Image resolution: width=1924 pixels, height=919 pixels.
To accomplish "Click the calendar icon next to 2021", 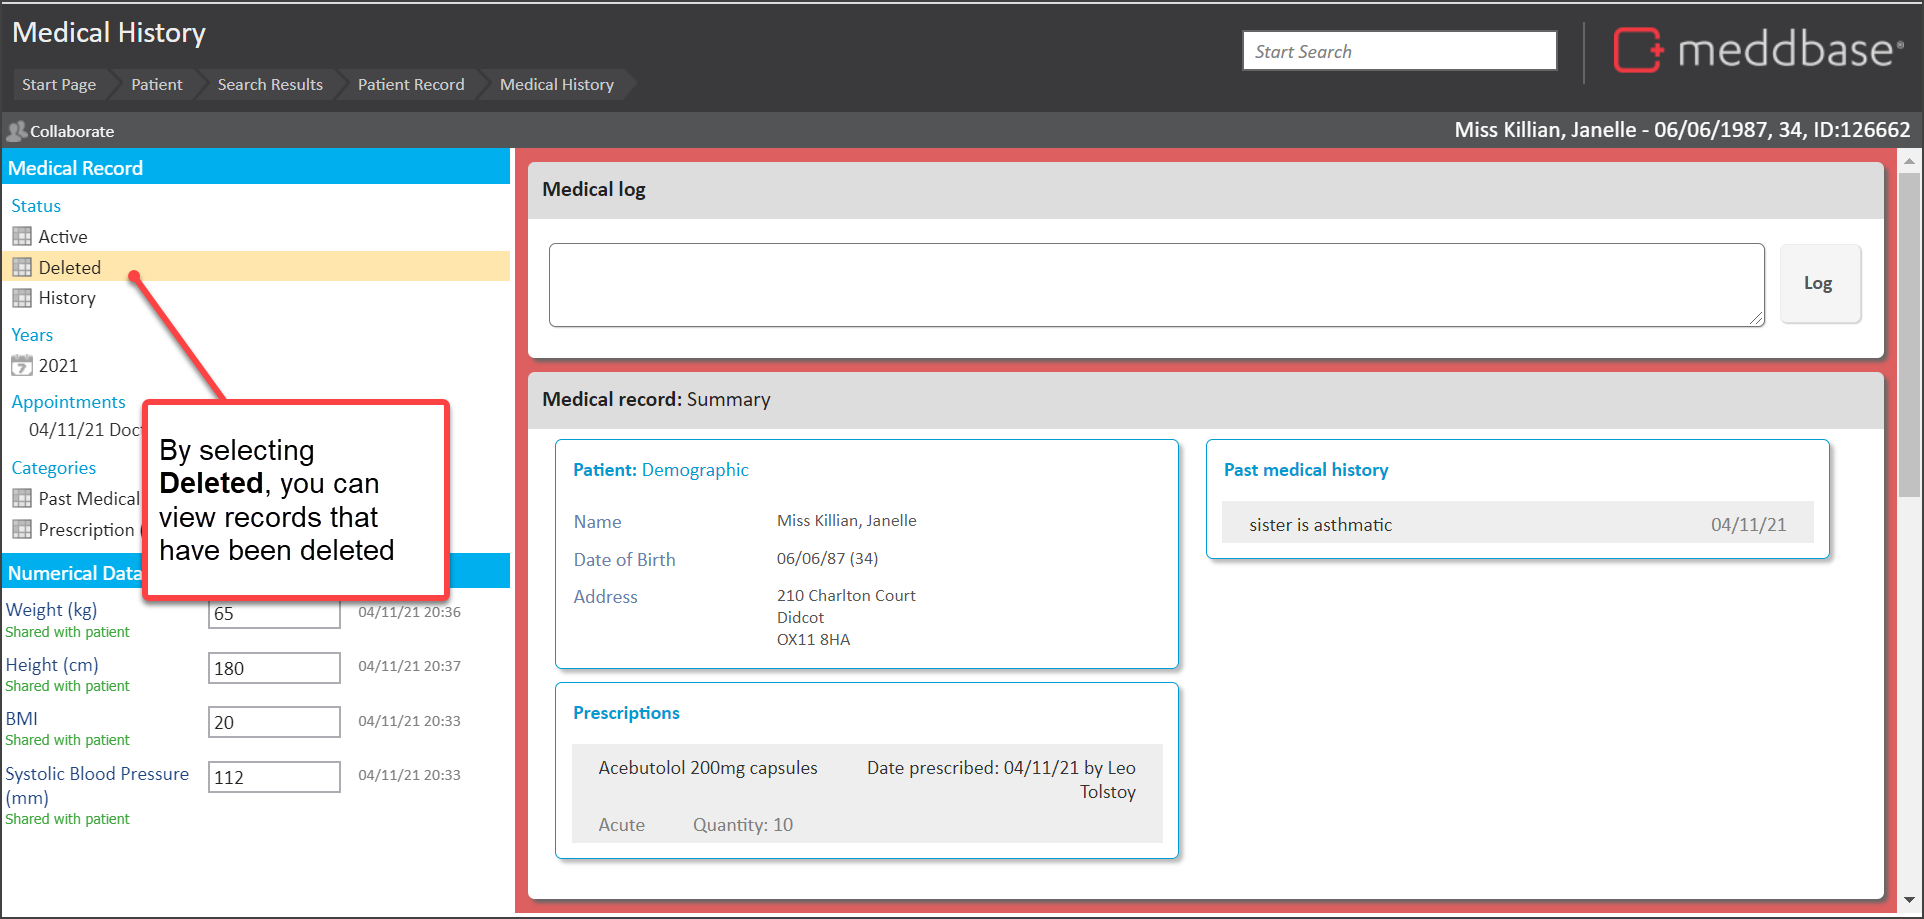I will coord(22,366).
